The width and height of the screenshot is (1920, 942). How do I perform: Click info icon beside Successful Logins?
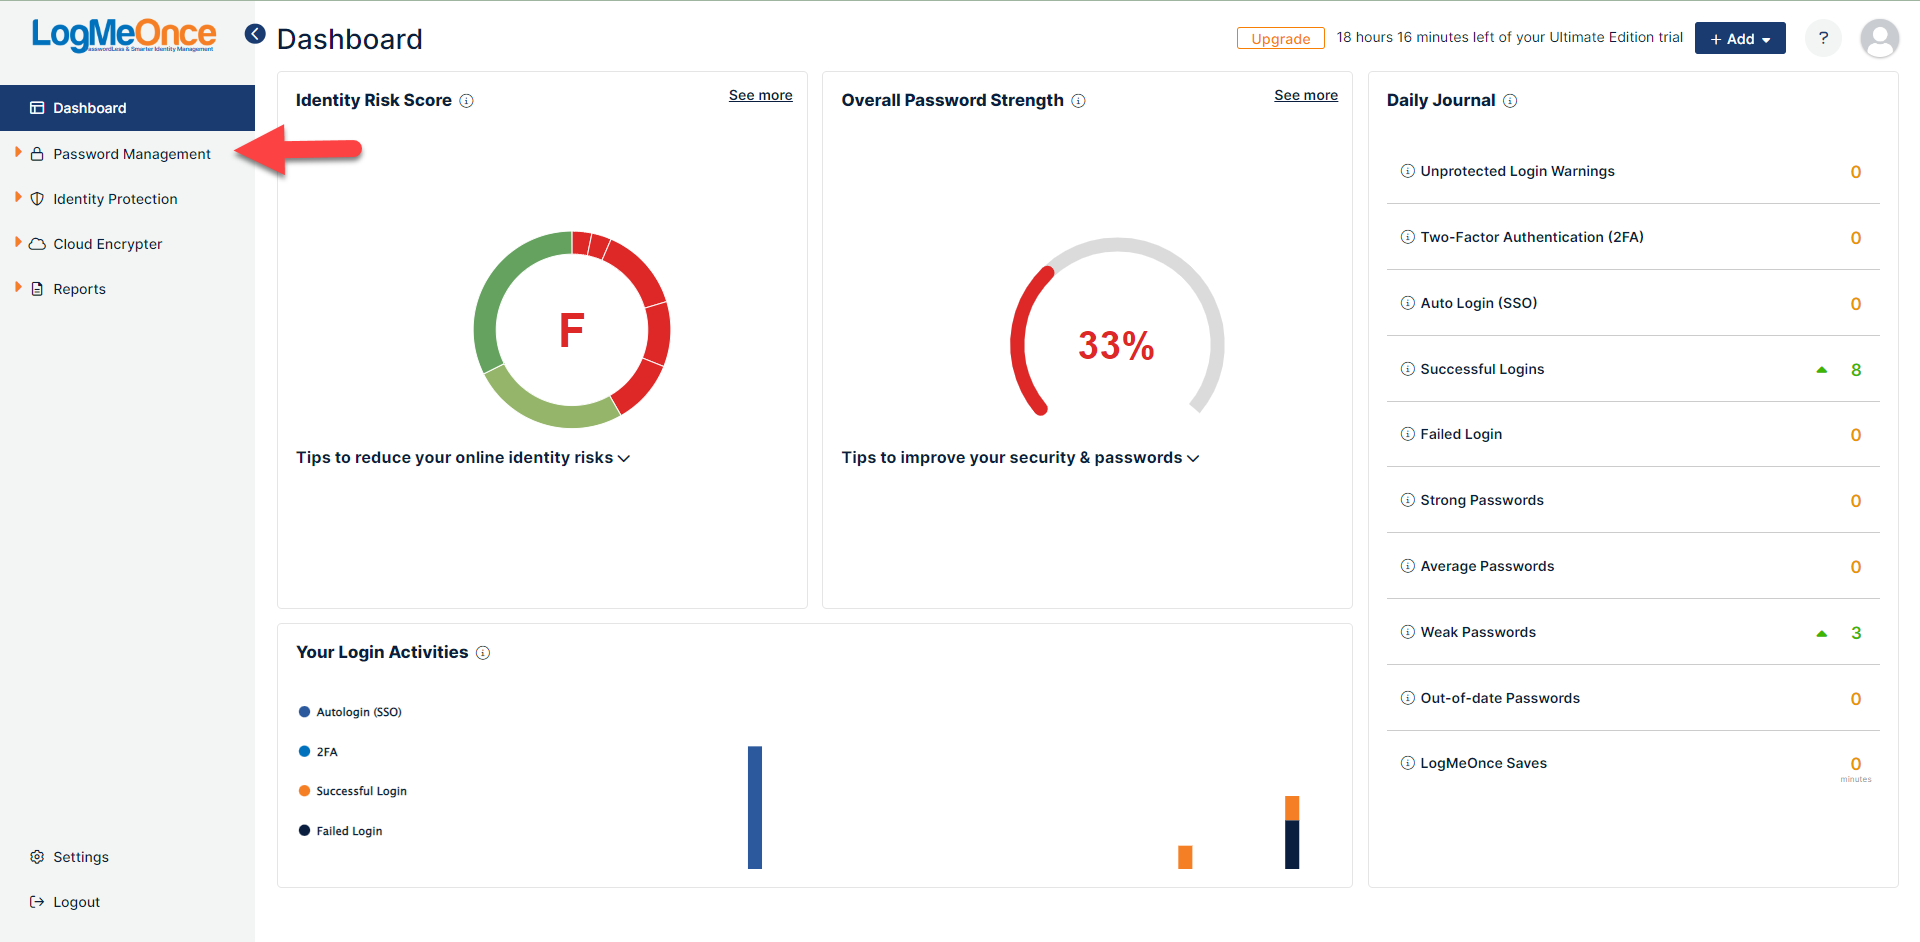(x=1408, y=369)
